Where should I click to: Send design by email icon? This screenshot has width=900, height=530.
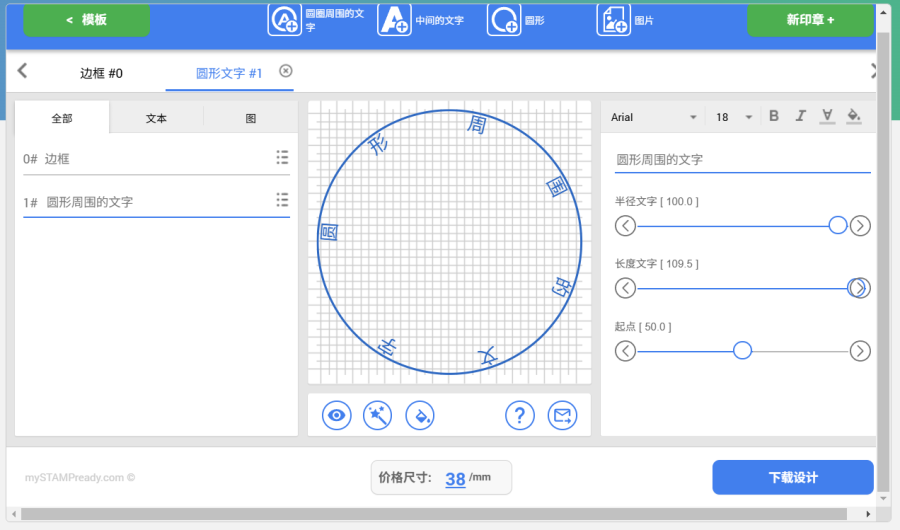[562, 415]
